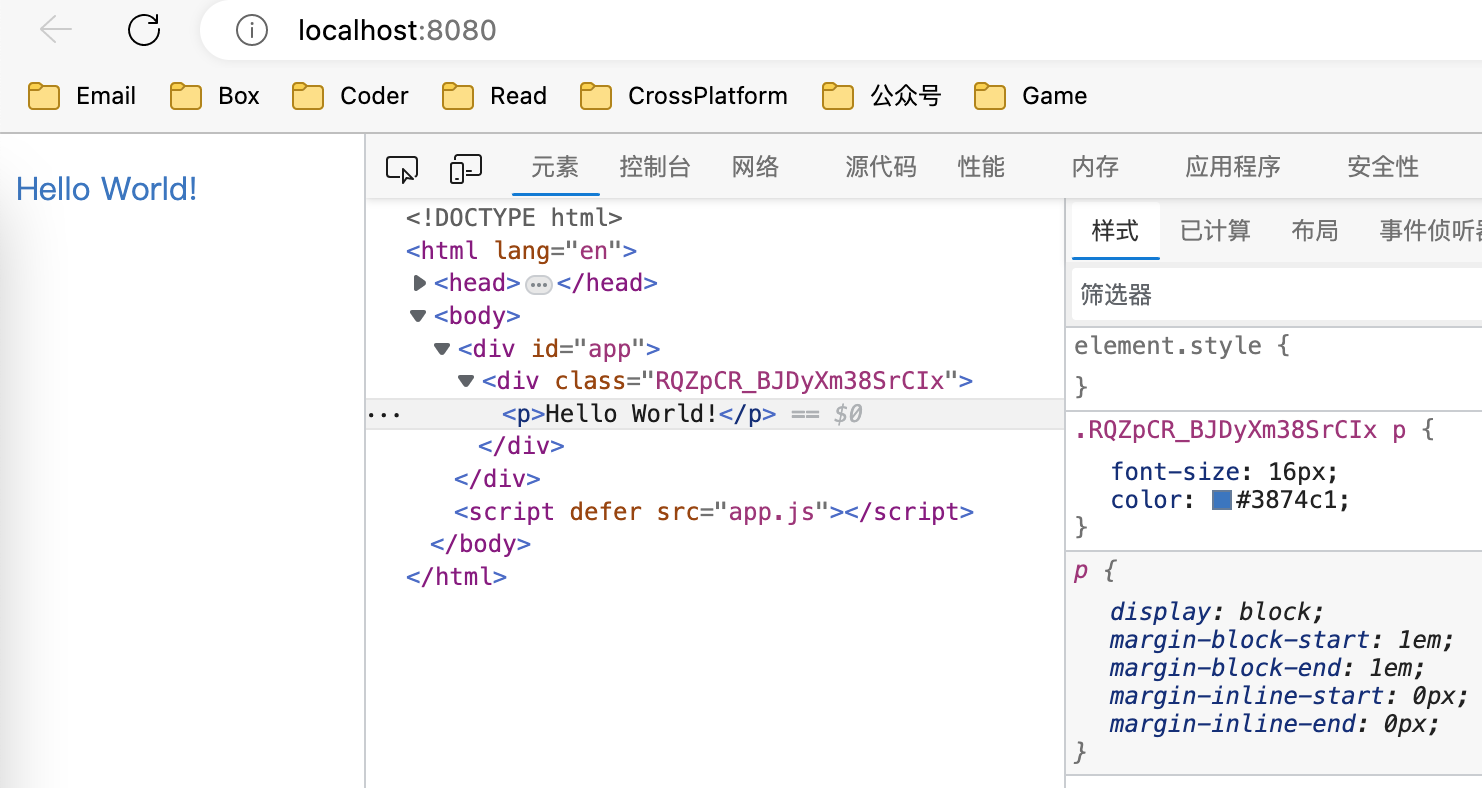This screenshot has width=1482, height=788.
Task: Click the element.style rule header
Action: pyautogui.click(x=1181, y=346)
